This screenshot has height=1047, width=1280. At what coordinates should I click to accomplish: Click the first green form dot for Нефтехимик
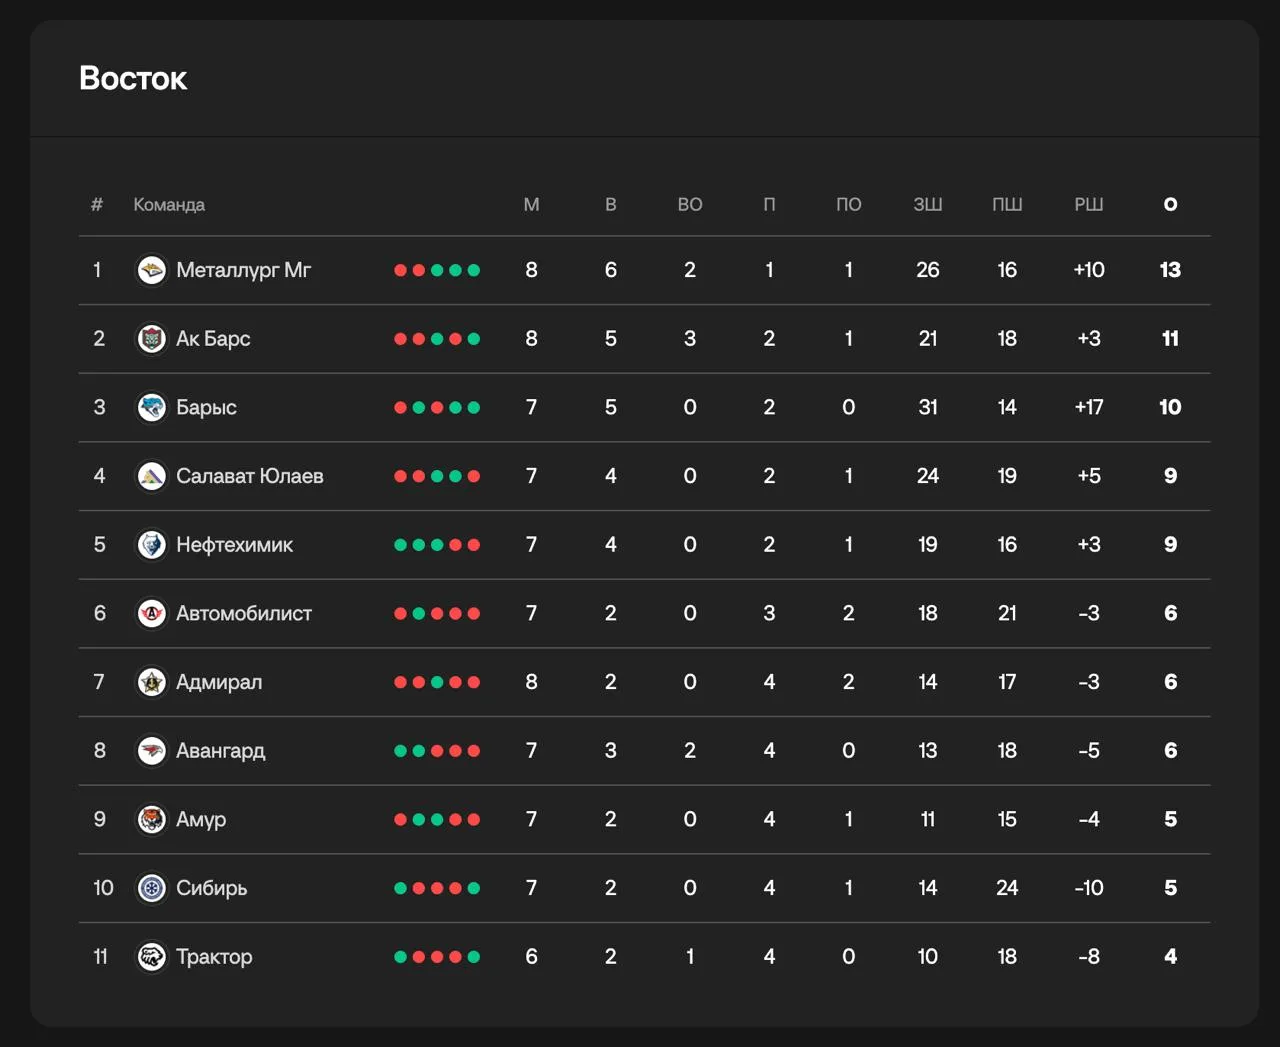coord(400,545)
